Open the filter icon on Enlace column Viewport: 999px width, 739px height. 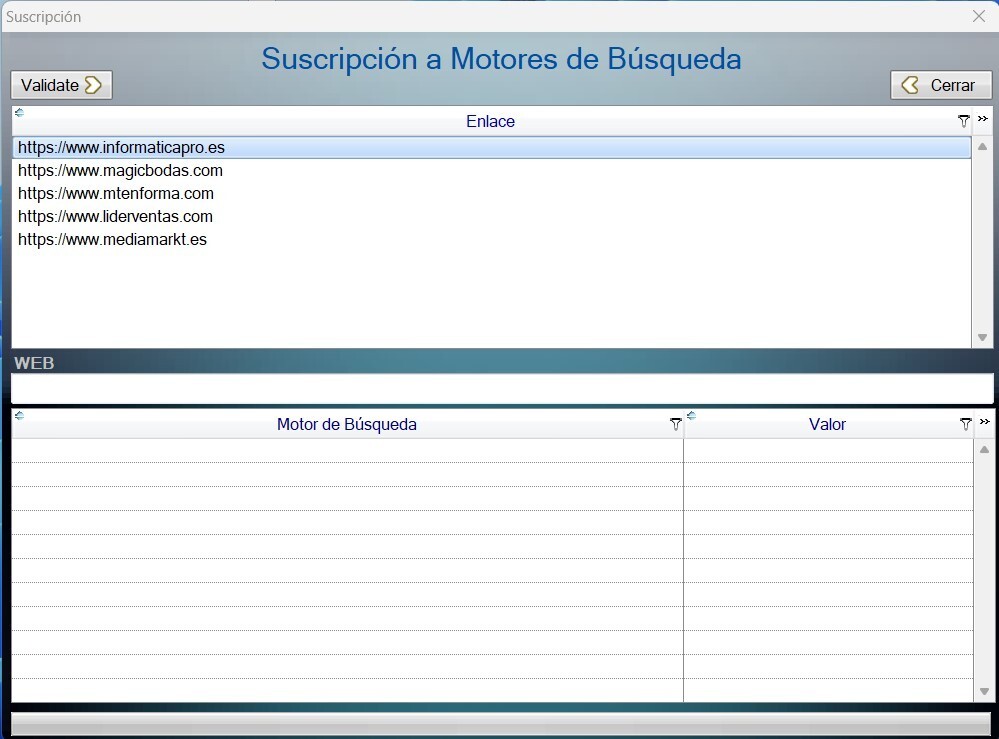963,121
